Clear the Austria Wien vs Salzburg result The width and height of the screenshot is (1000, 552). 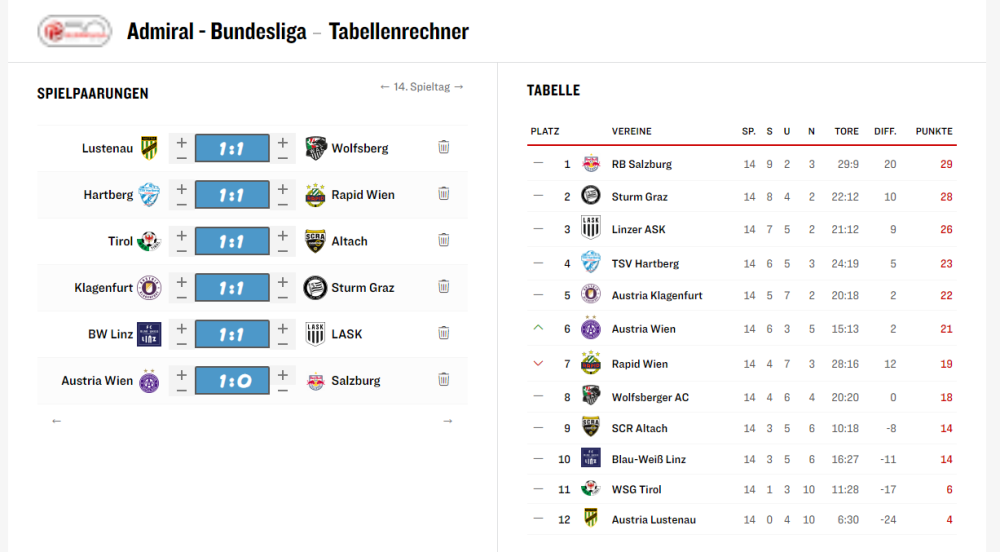443,380
